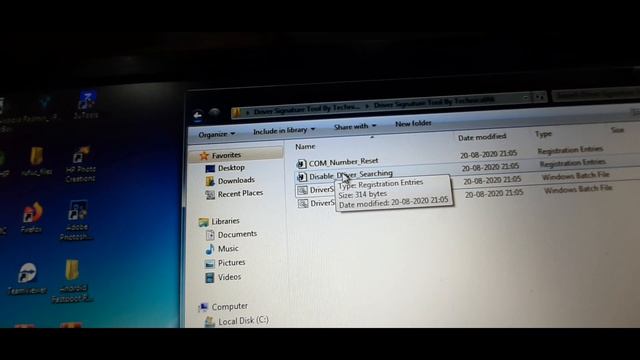The height and width of the screenshot is (360, 640).
Task: Open Downloads in the navigation pane
Action: [230, 180]
